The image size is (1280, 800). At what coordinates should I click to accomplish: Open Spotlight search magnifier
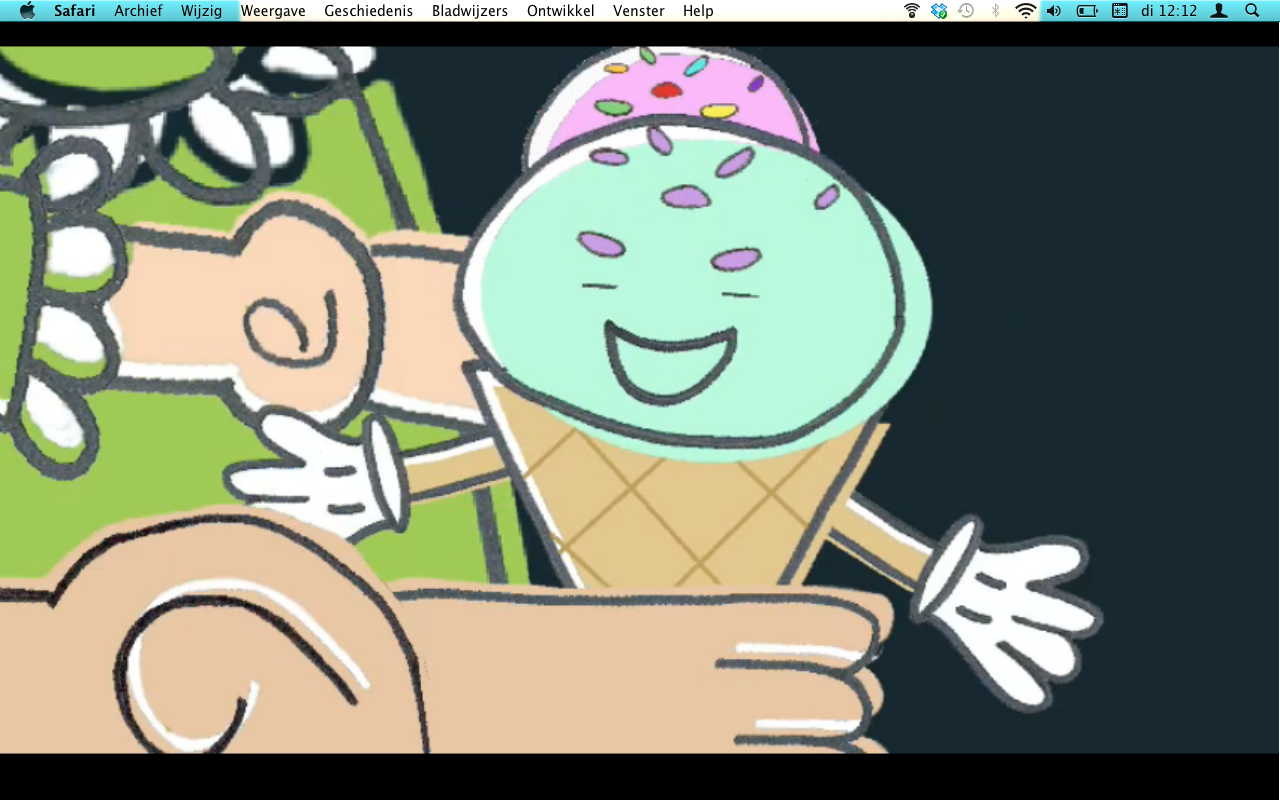pos(1252,11)
